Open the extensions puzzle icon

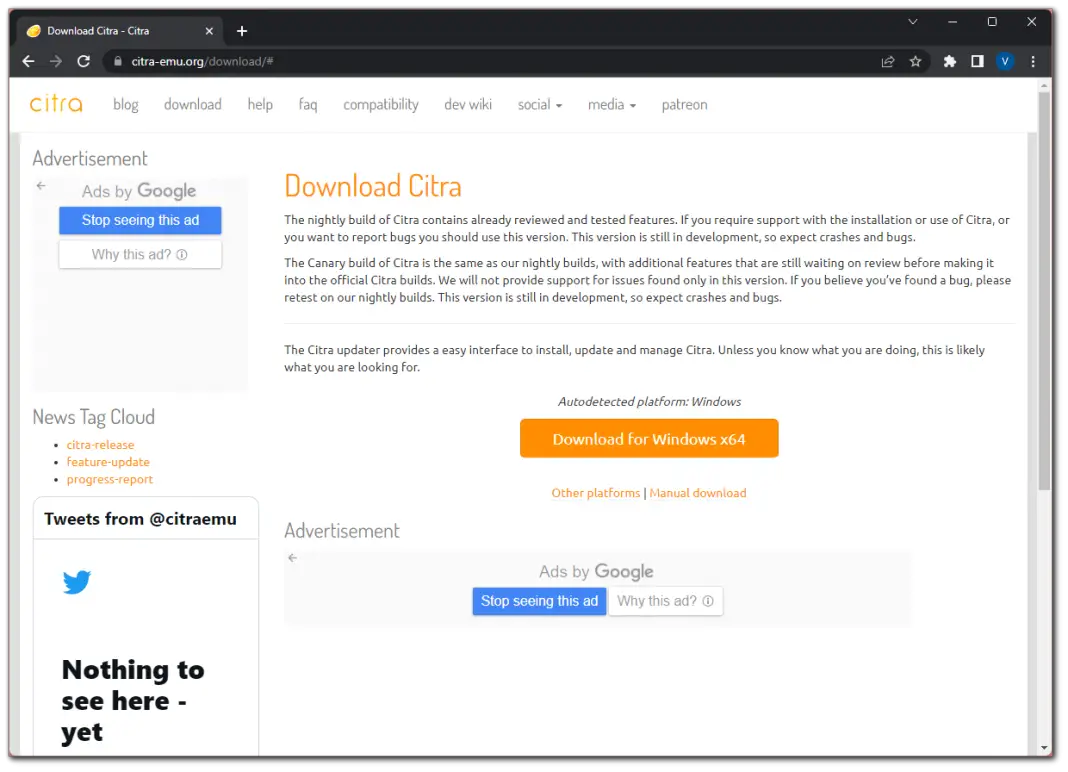point(949,62)
